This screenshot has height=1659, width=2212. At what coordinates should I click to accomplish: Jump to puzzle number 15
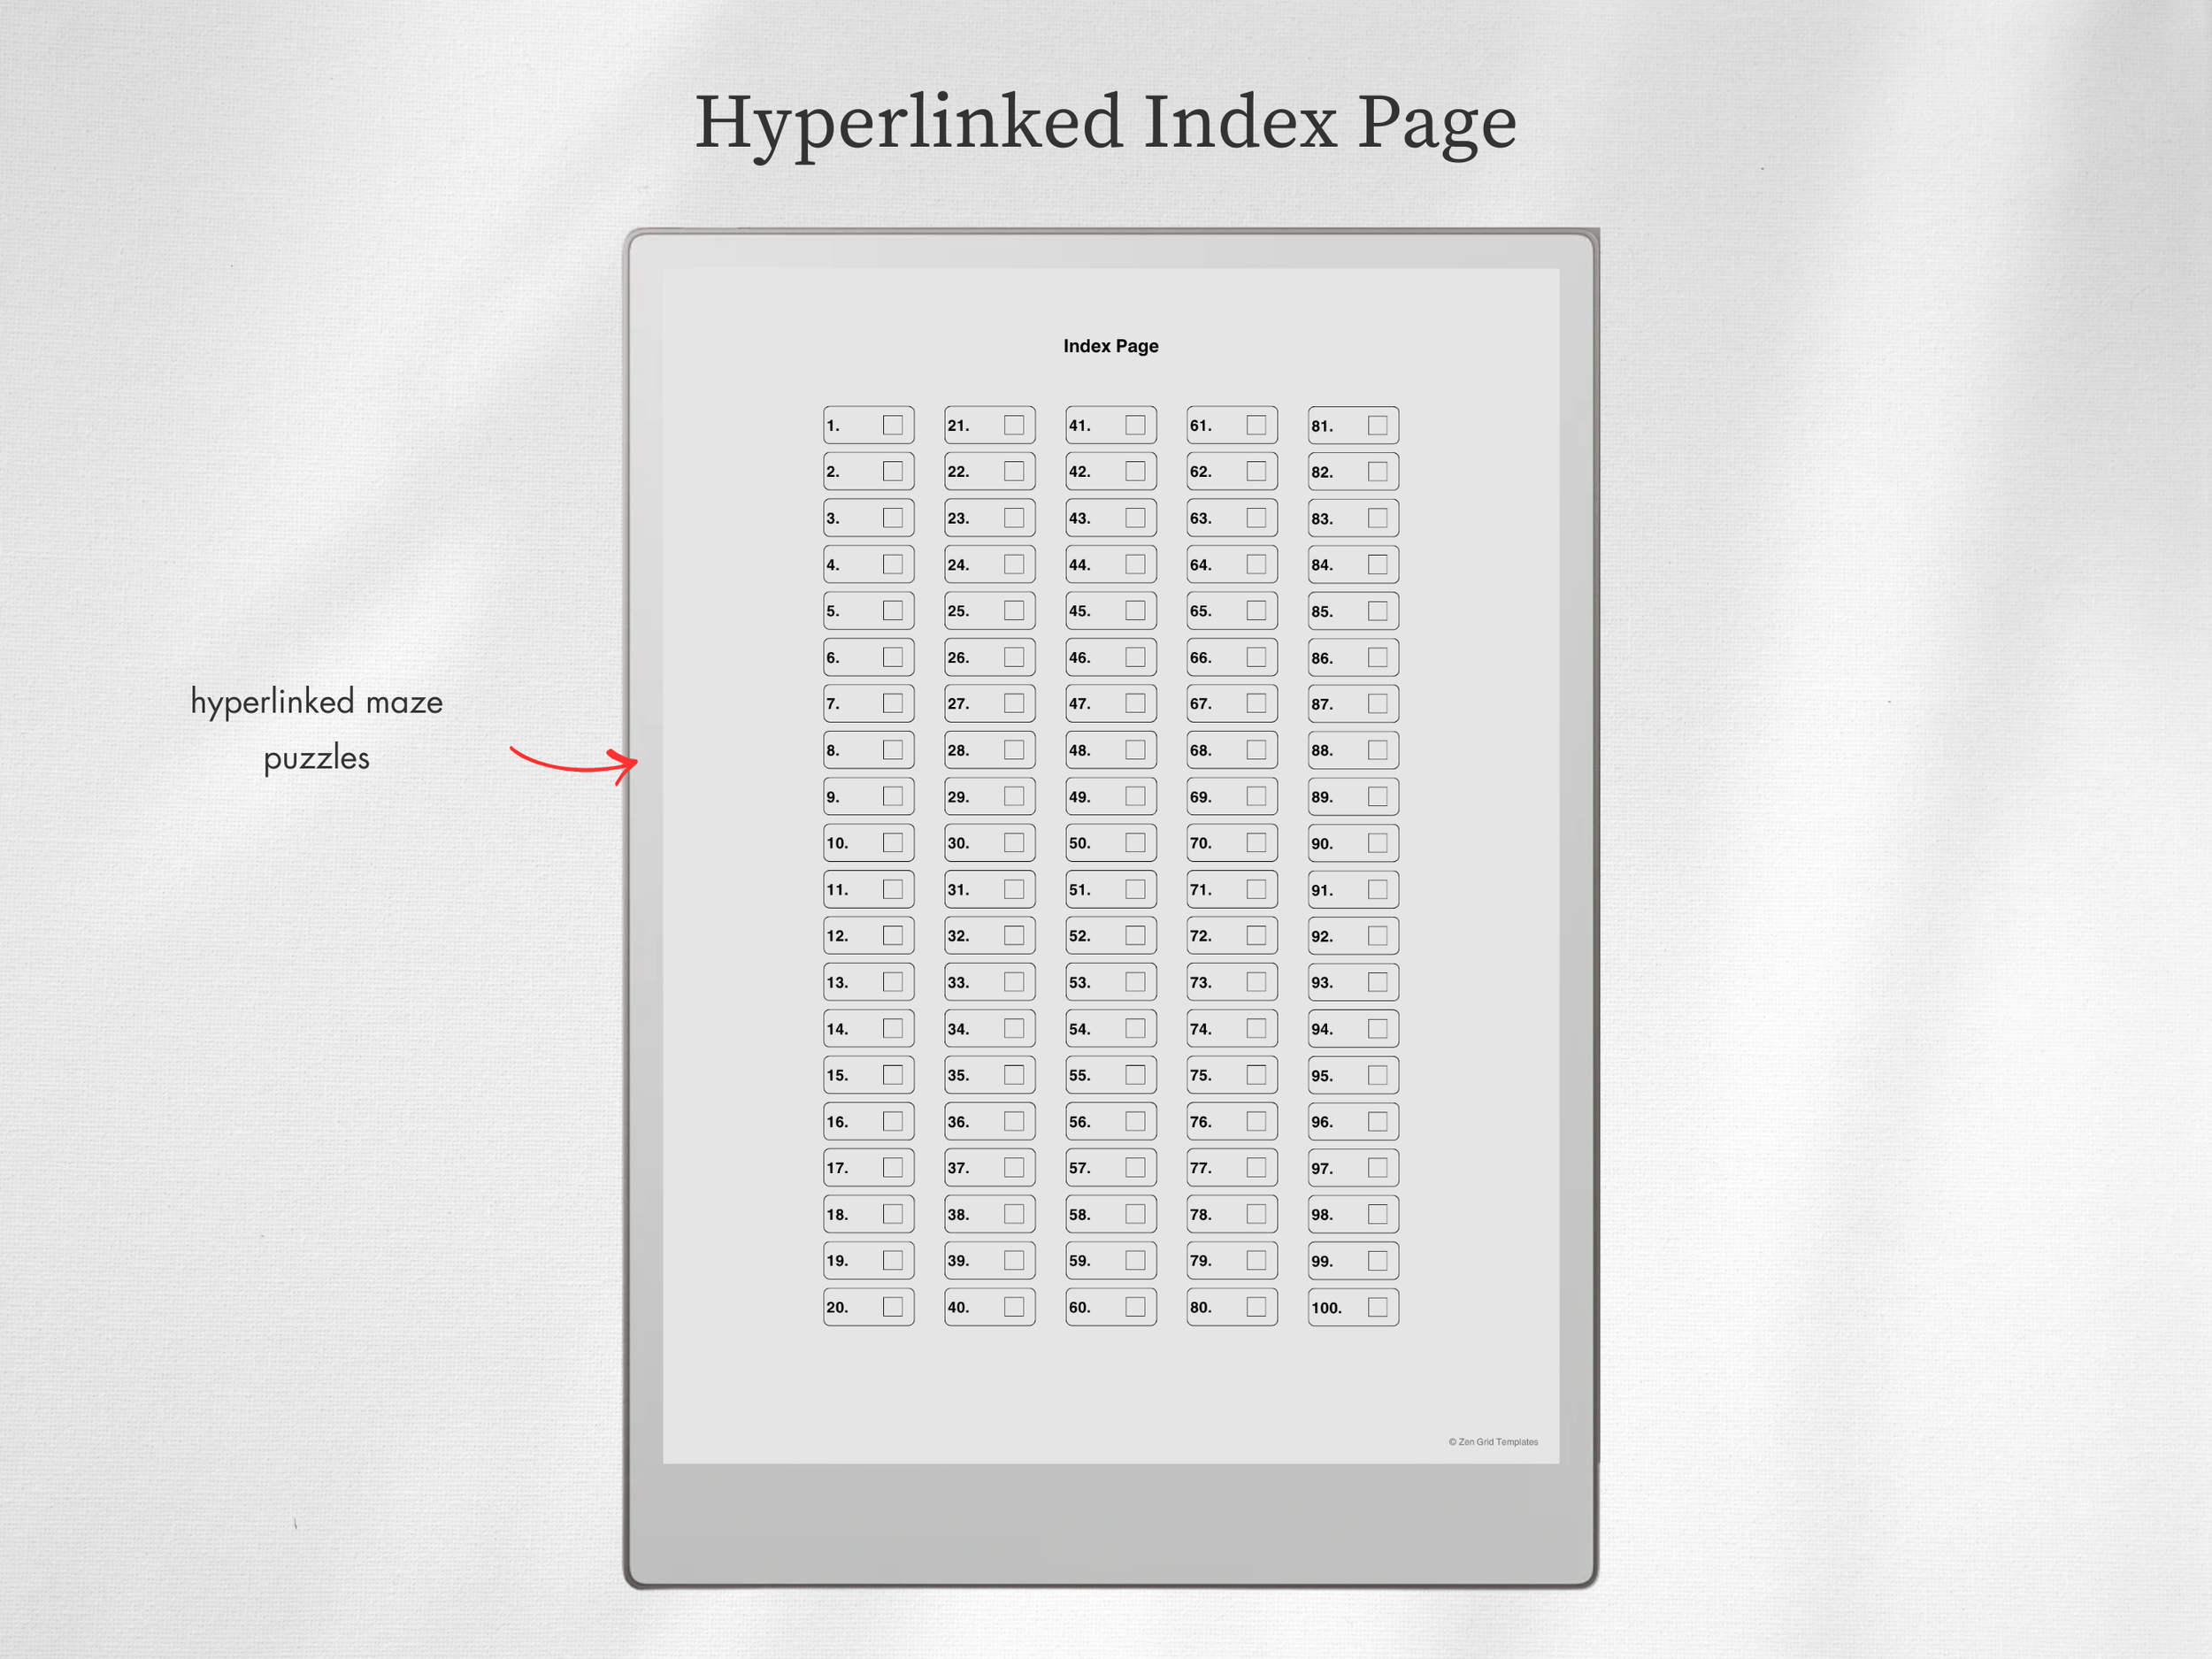coord(869,1075)
